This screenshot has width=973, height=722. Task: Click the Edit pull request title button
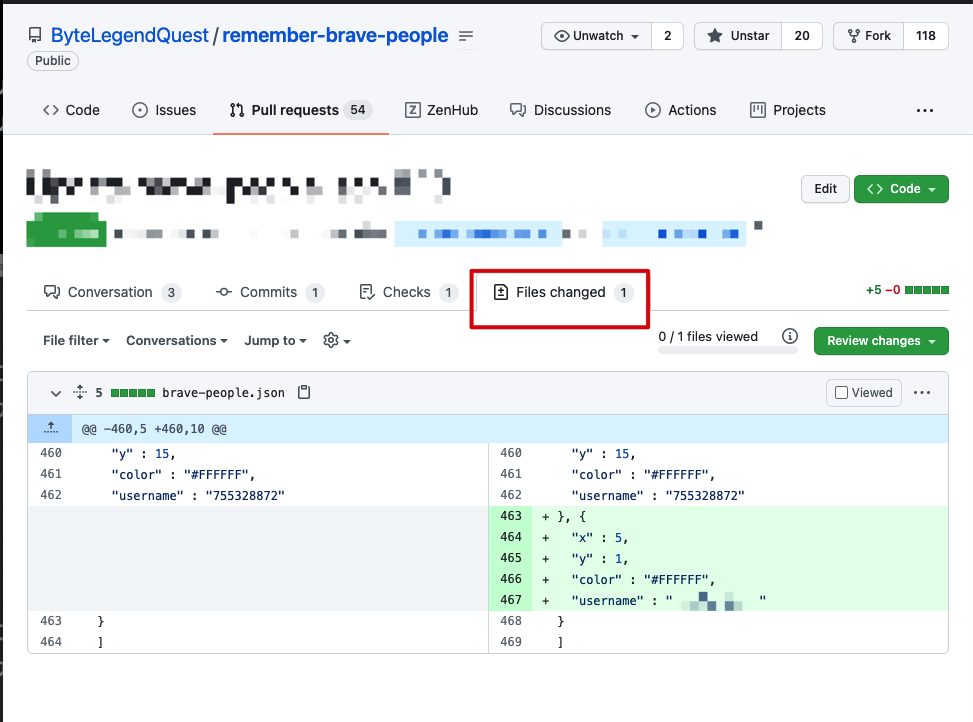[x=825, y=189]
